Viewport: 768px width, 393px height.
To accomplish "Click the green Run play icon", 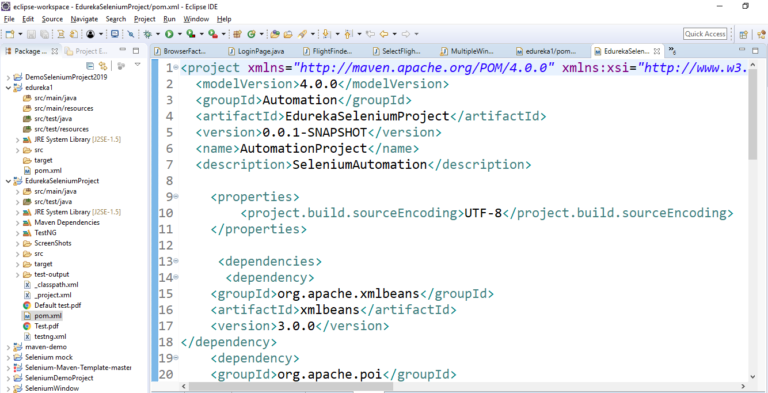I will [x=169, y=34].
